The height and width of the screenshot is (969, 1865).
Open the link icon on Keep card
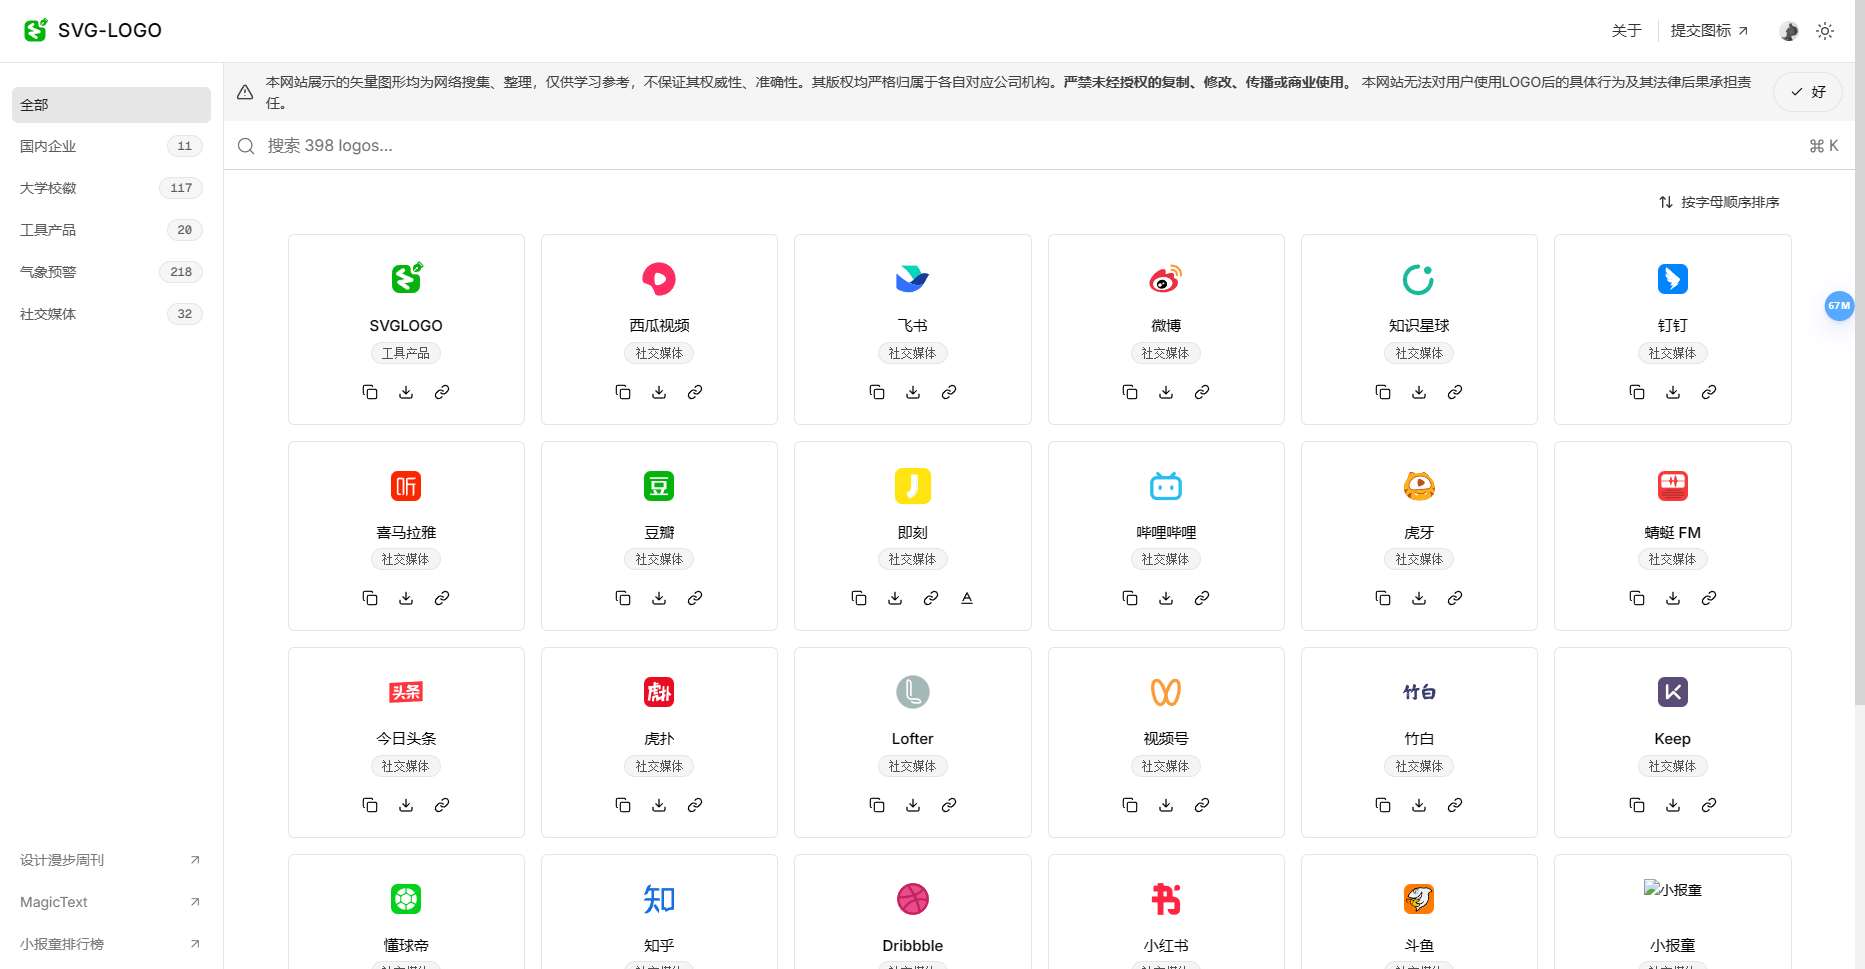(1709, 805)
